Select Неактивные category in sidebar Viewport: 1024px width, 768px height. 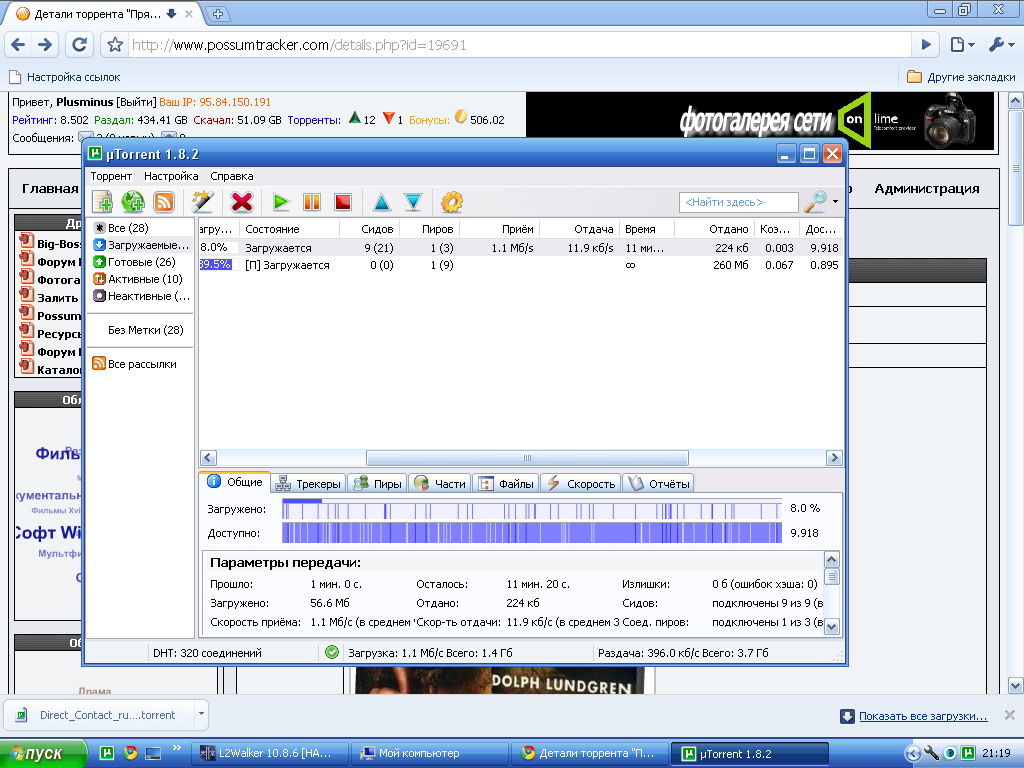[142, 296]
